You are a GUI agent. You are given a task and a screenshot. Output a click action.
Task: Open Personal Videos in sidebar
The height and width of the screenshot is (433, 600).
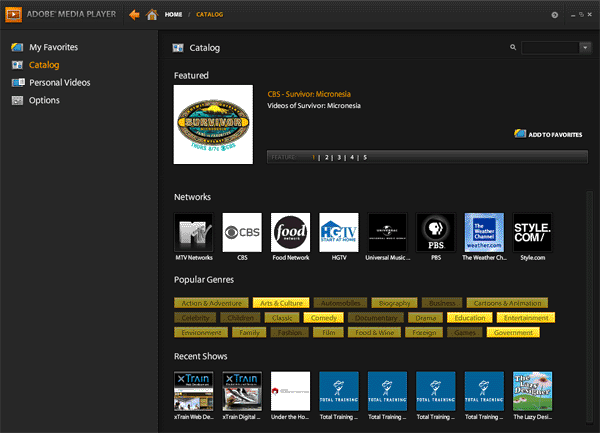tap(60, 83)
